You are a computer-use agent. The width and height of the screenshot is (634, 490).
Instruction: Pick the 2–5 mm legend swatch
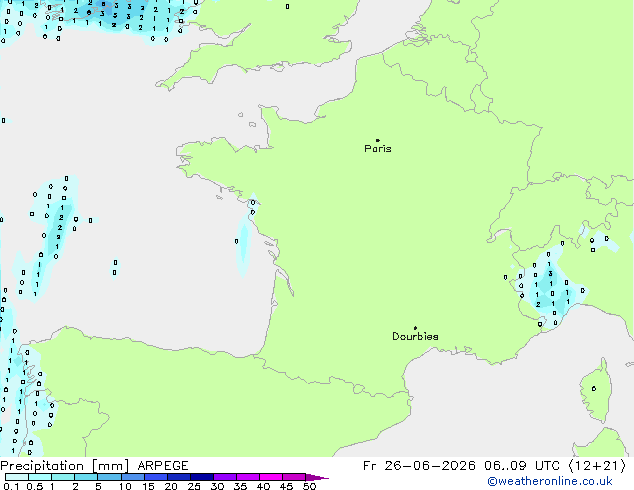(x=86, y=477)
